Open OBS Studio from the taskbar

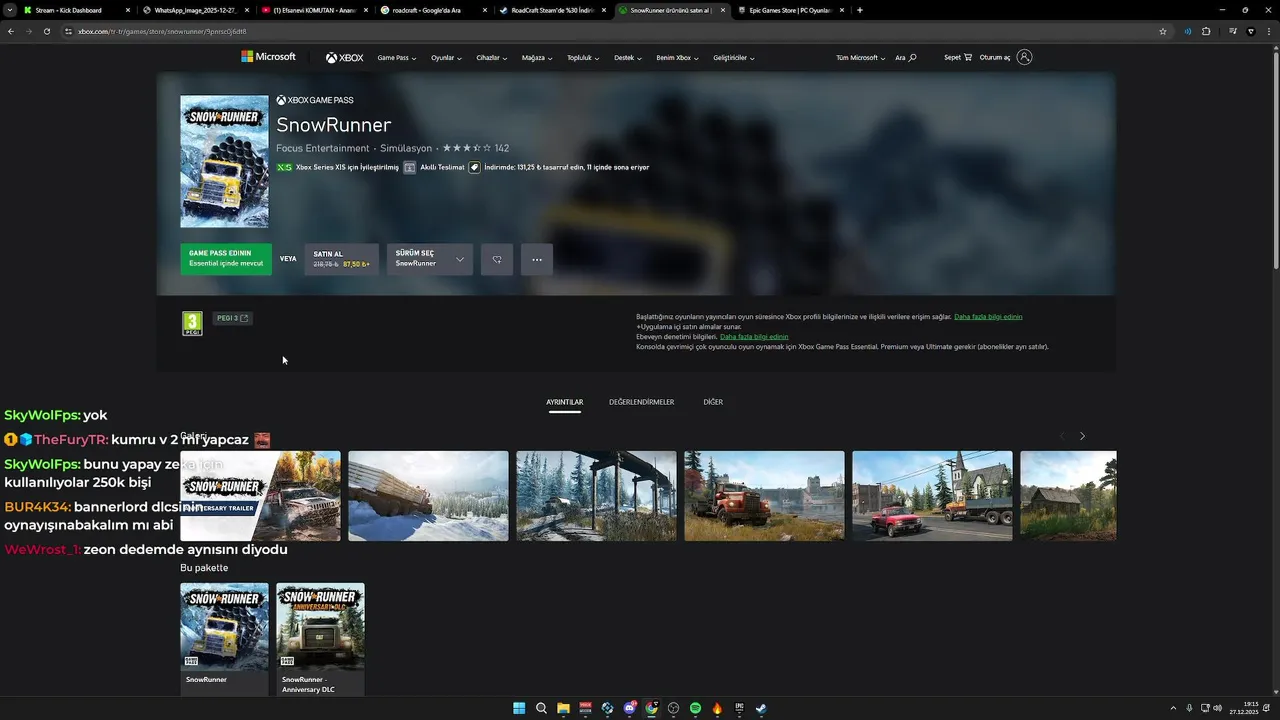coord(673,708)
